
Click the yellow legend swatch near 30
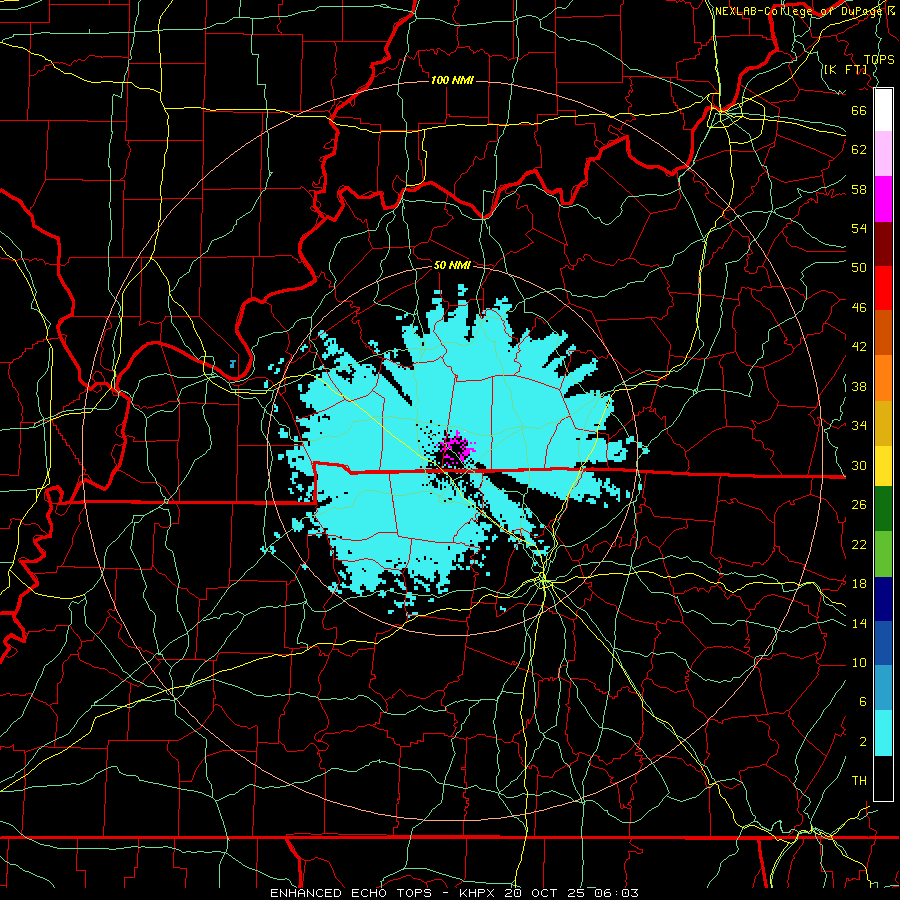(x=883, y=466)
